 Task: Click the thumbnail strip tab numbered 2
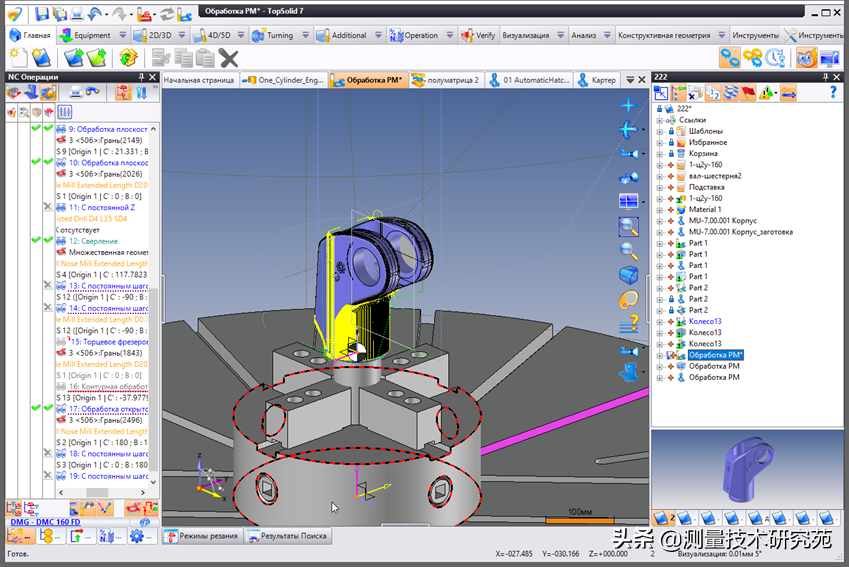point(663,518)
